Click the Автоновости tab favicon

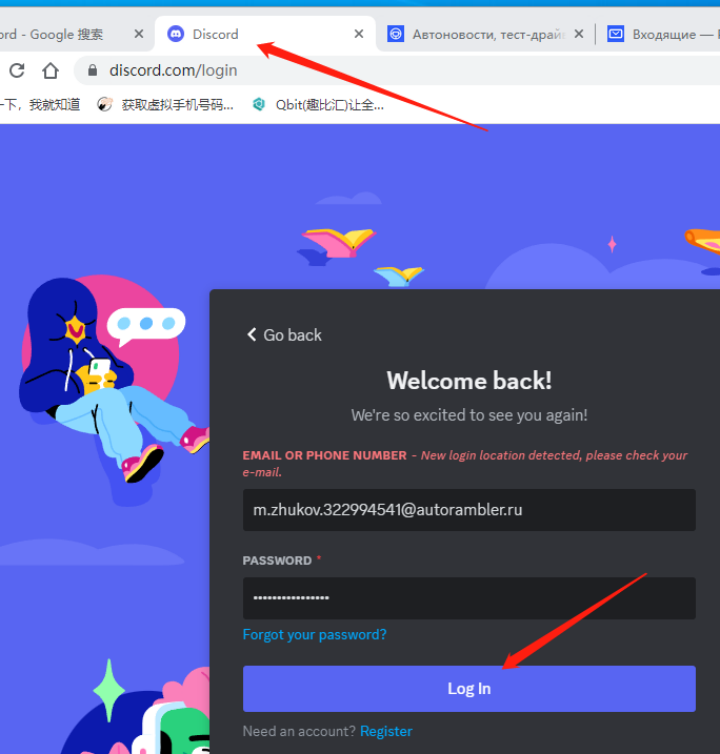click(395, 34)
